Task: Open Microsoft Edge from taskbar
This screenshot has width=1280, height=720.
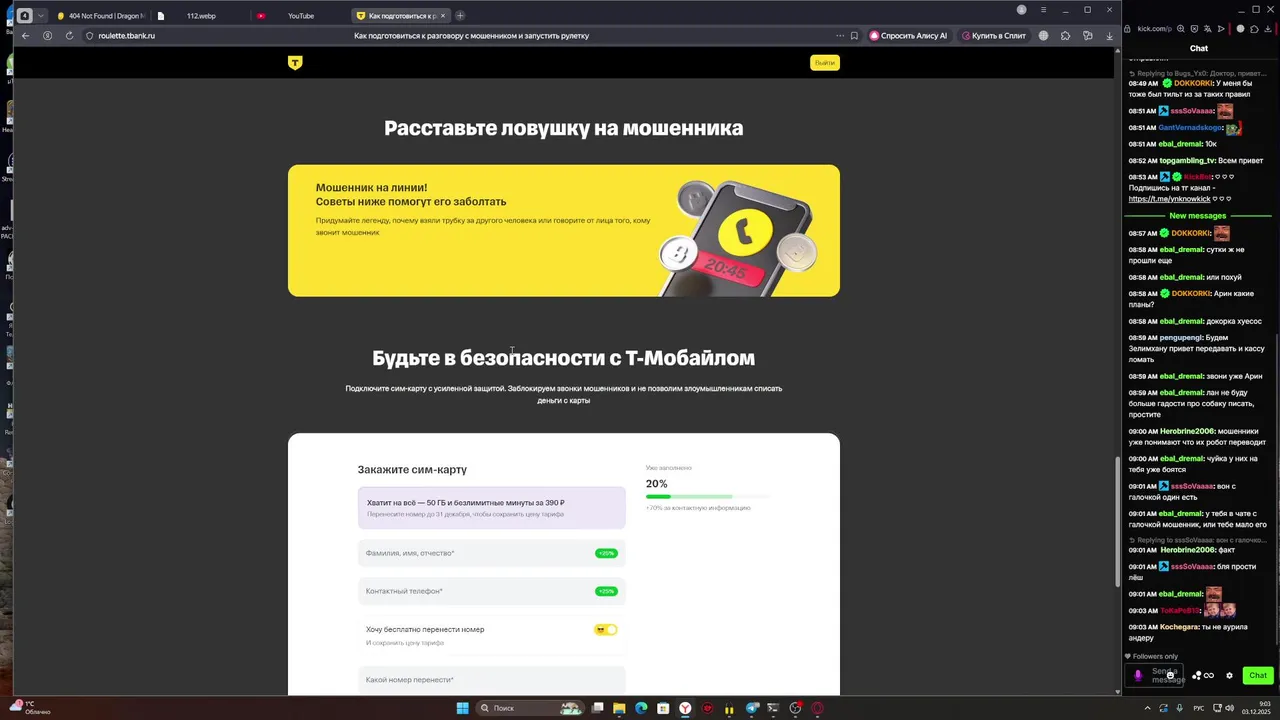Action: tap(641, 708)
